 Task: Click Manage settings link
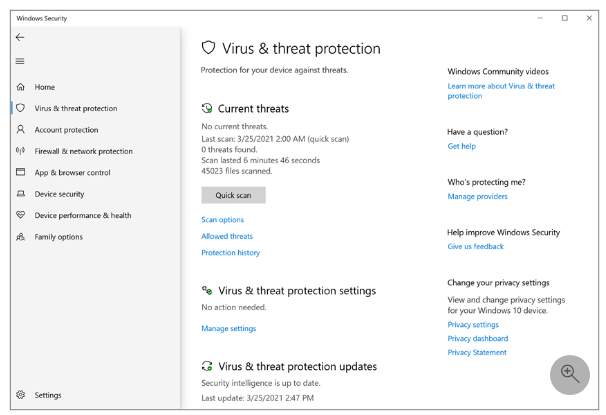pos(228,328)
